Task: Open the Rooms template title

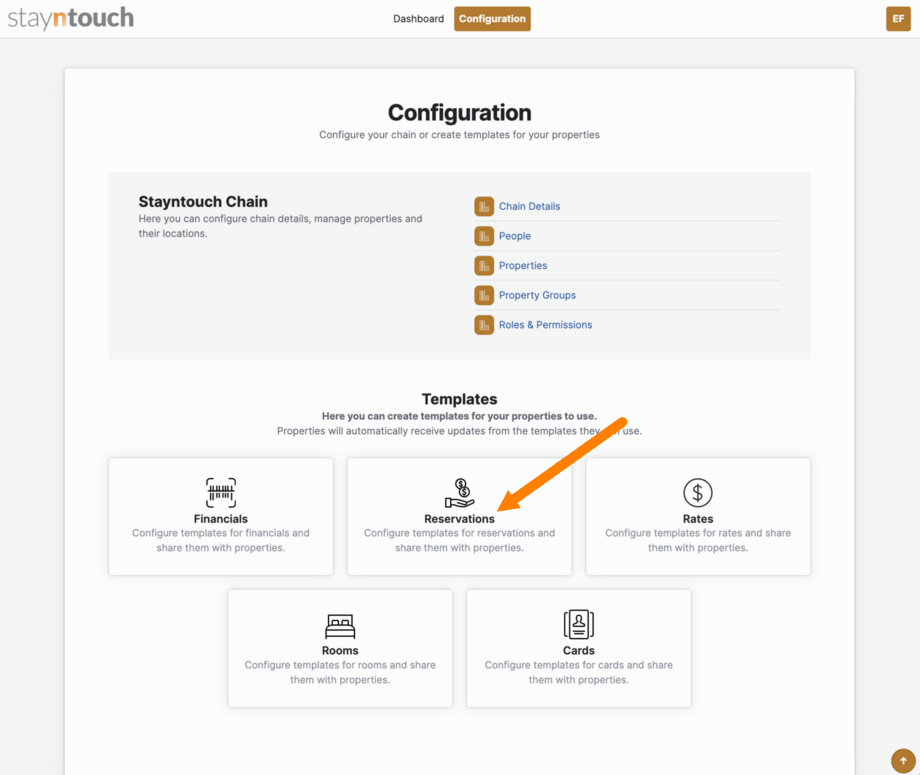Action: tap(340, 651)
